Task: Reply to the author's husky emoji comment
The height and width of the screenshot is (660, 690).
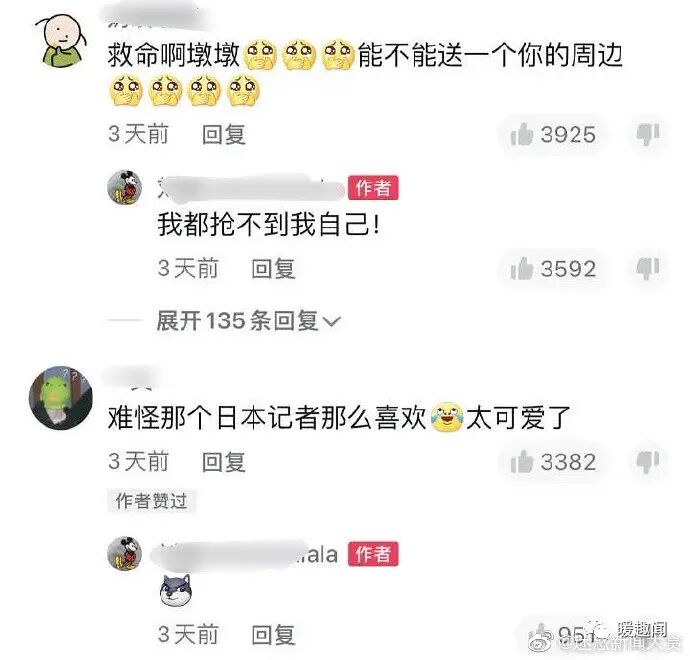Action: (273, 634)
